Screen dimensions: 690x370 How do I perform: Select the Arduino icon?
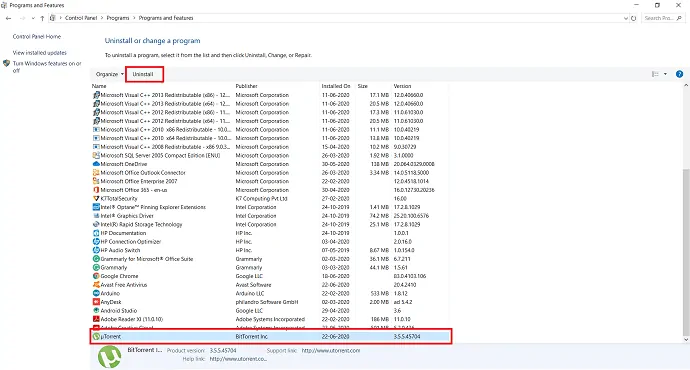96,293
